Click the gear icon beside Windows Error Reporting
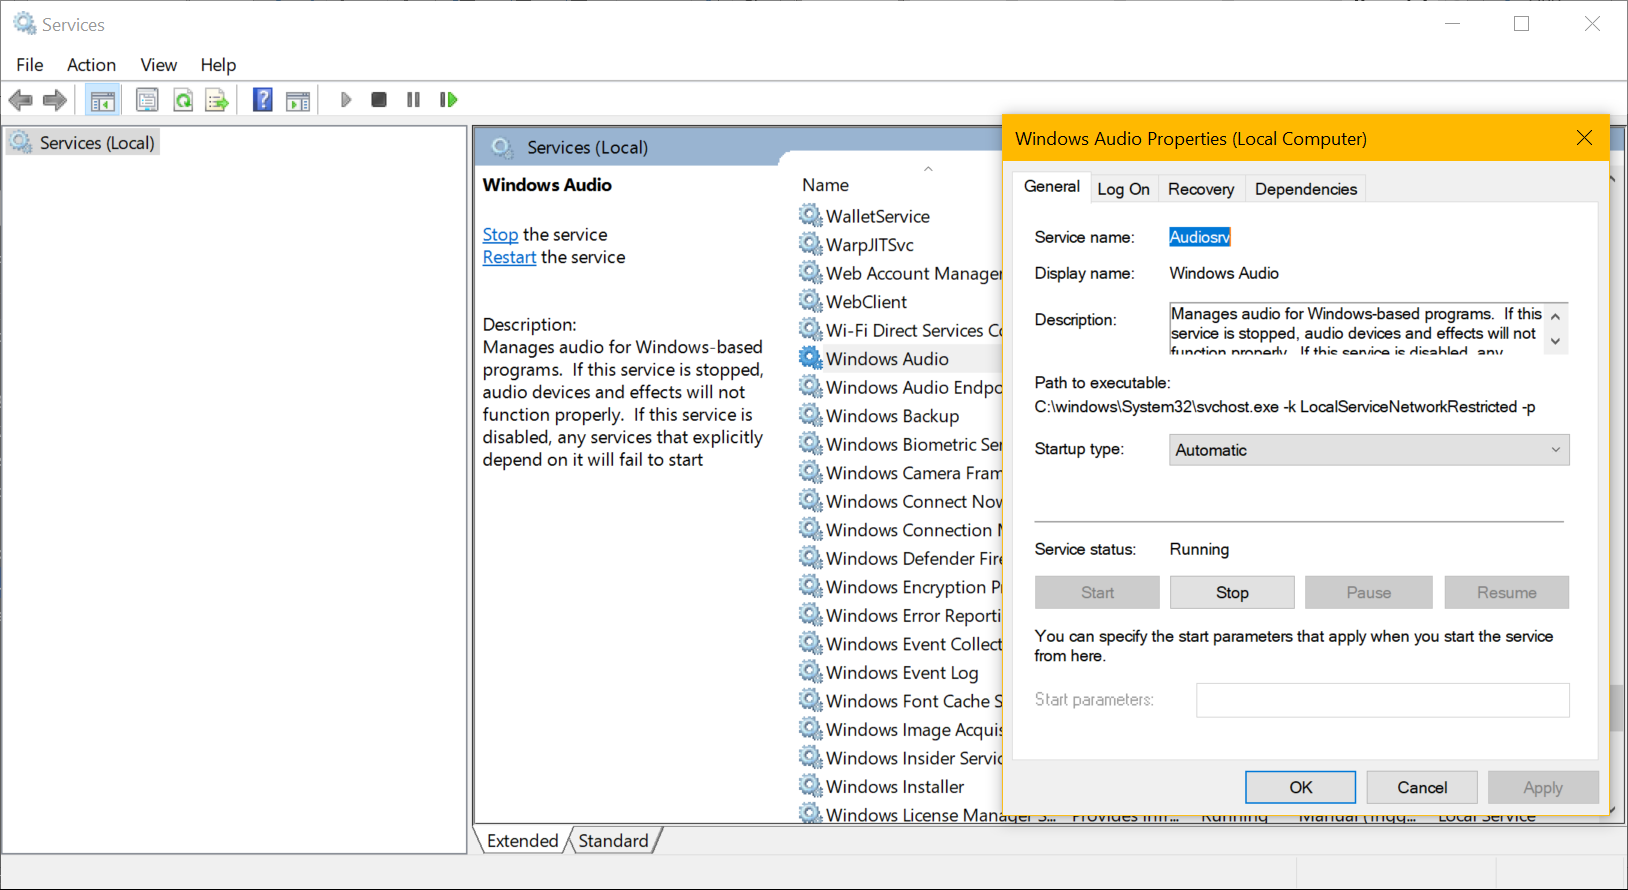Image resolution: width=1628 pixels, height=890 pixels. [811, 615]
